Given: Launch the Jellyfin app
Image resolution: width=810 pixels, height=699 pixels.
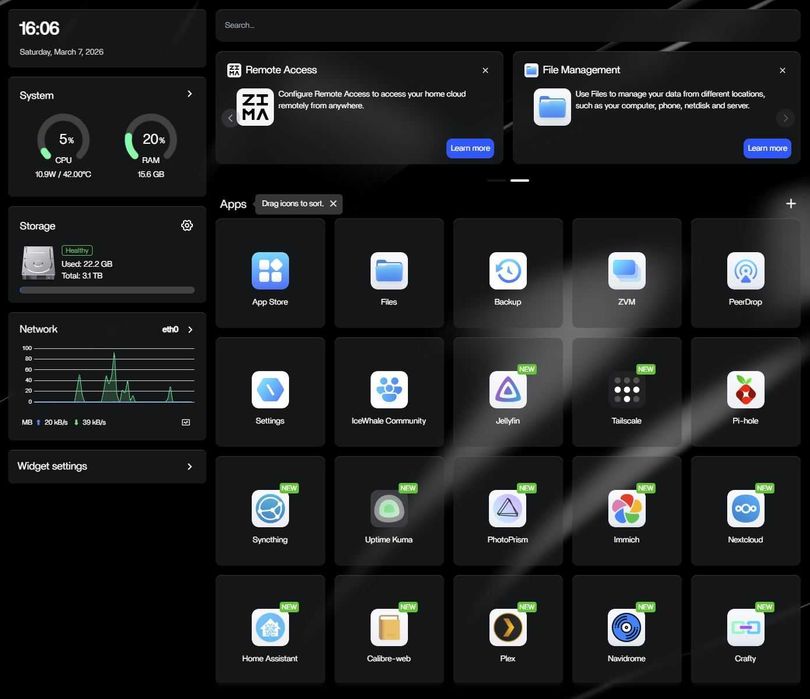Looking at the screenshot, I should (508, 391).
